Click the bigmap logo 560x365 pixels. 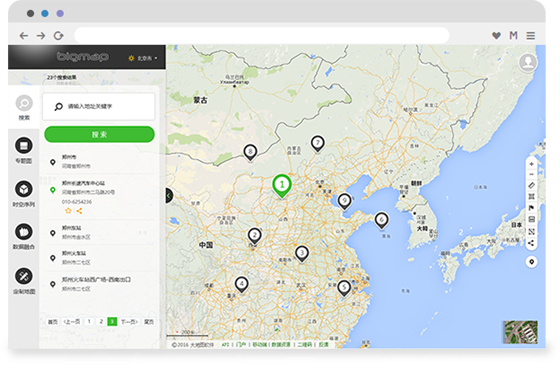point(82,56)
